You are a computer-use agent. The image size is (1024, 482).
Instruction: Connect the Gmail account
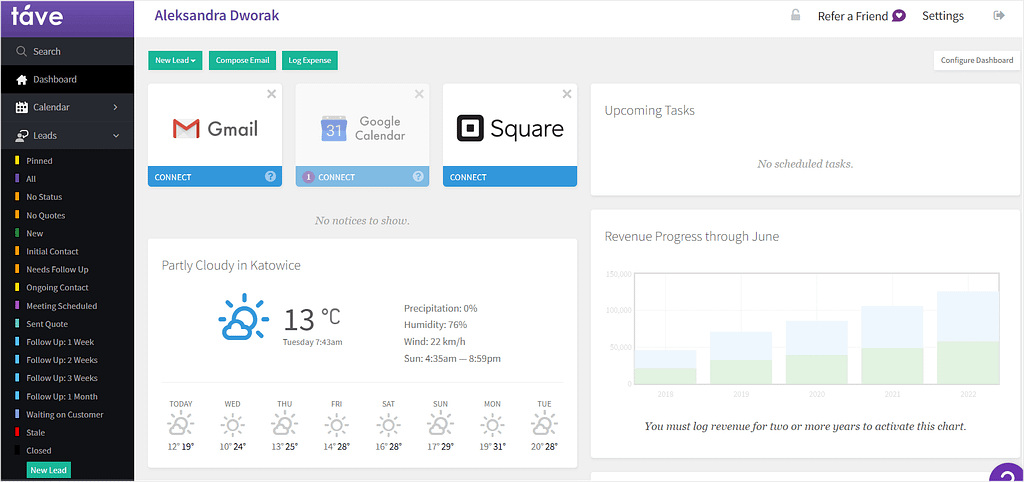[x=215, y=176]
